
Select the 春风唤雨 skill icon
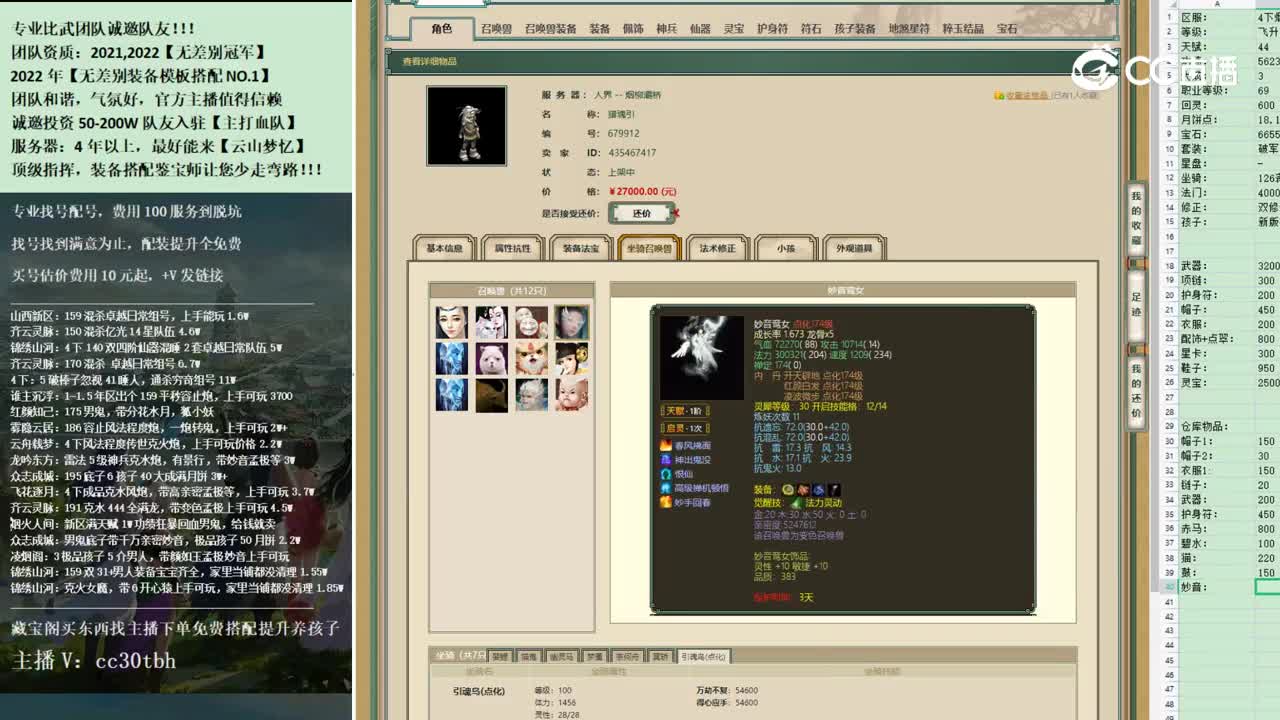tap(666, 446)
